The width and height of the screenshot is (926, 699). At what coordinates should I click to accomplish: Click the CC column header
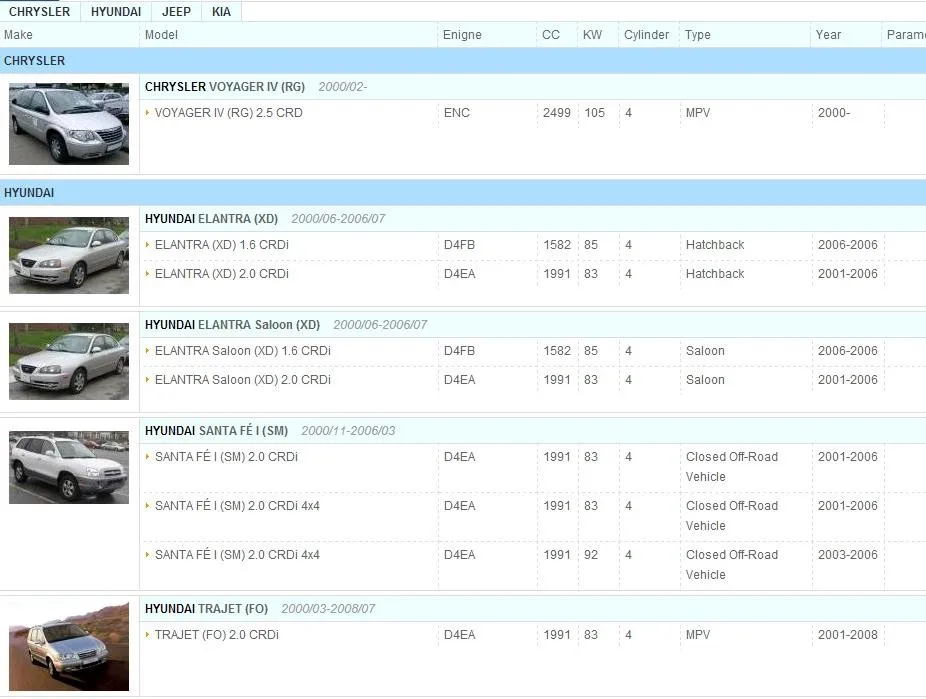tap(551, 35)
